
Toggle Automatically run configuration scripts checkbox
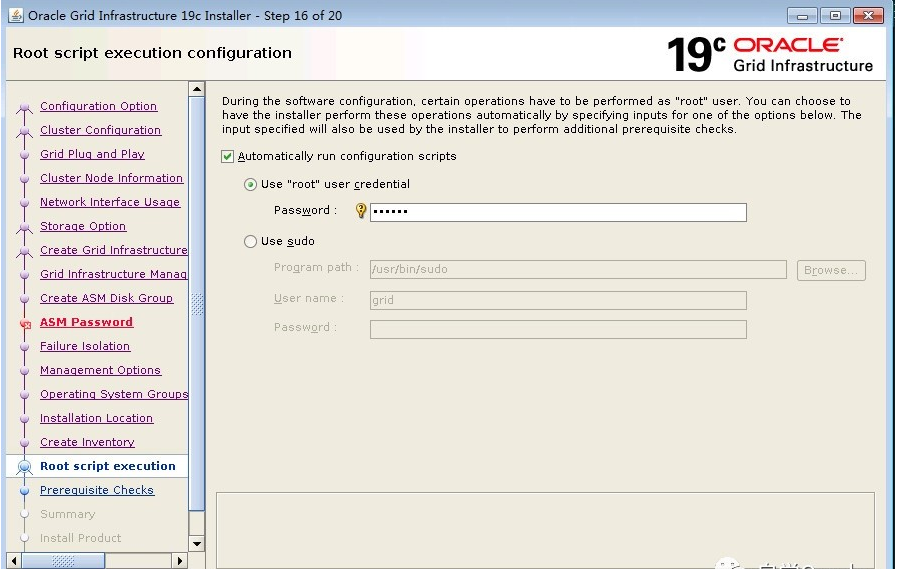(x=227, y=156)
